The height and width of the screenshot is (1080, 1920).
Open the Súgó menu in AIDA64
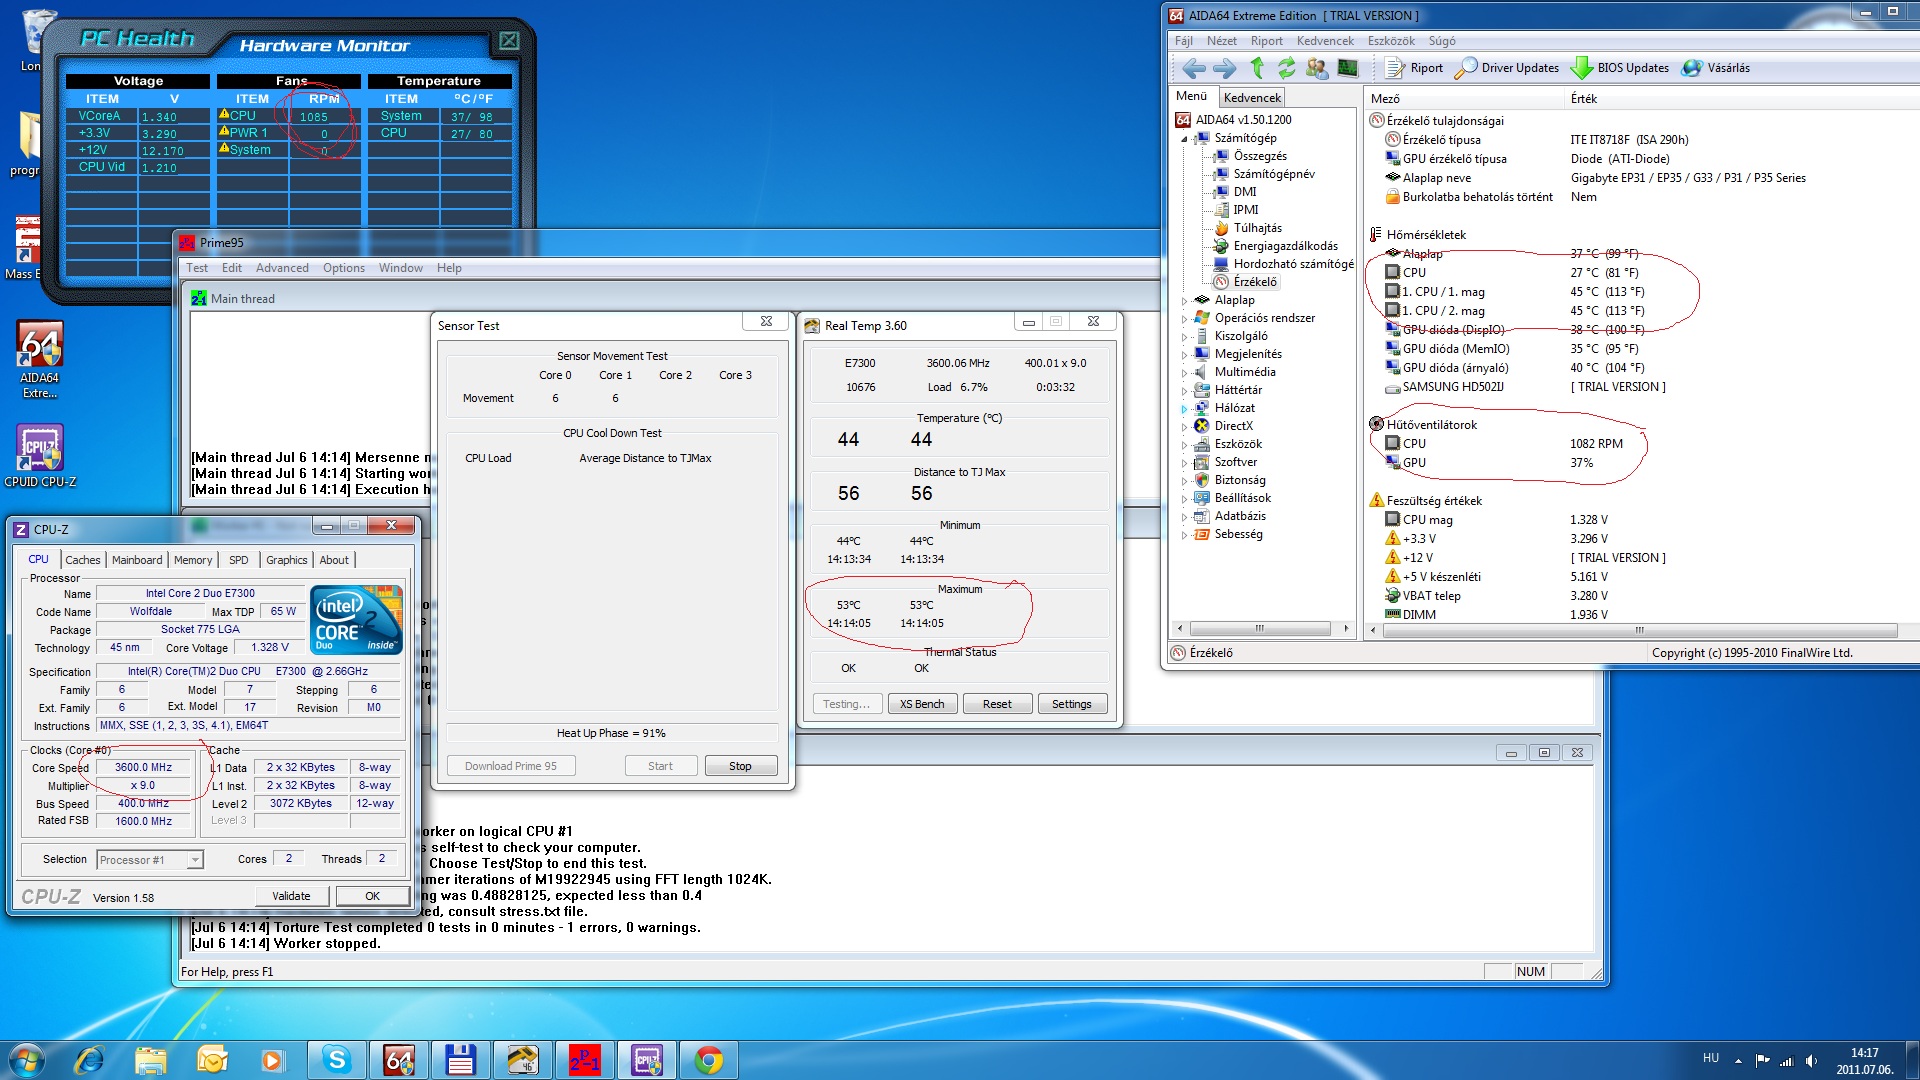click(1442, 41)
